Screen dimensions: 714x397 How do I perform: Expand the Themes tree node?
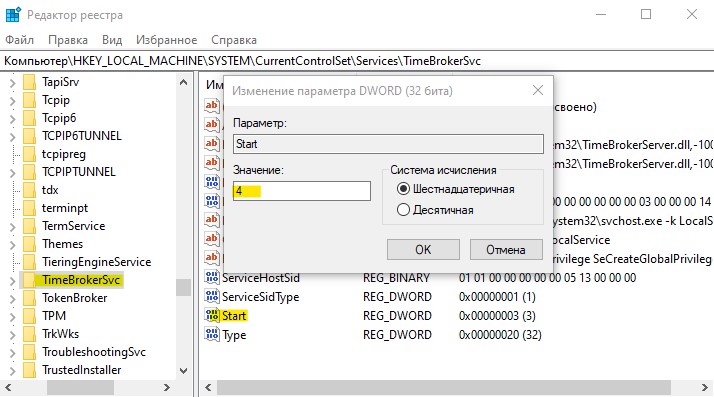click(x=12, y=244)
